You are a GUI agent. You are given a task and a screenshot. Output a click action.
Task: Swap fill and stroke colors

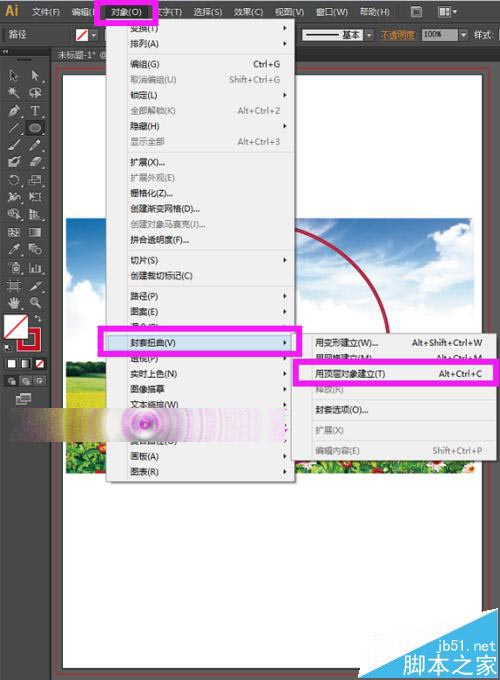(x=38, y=319)
